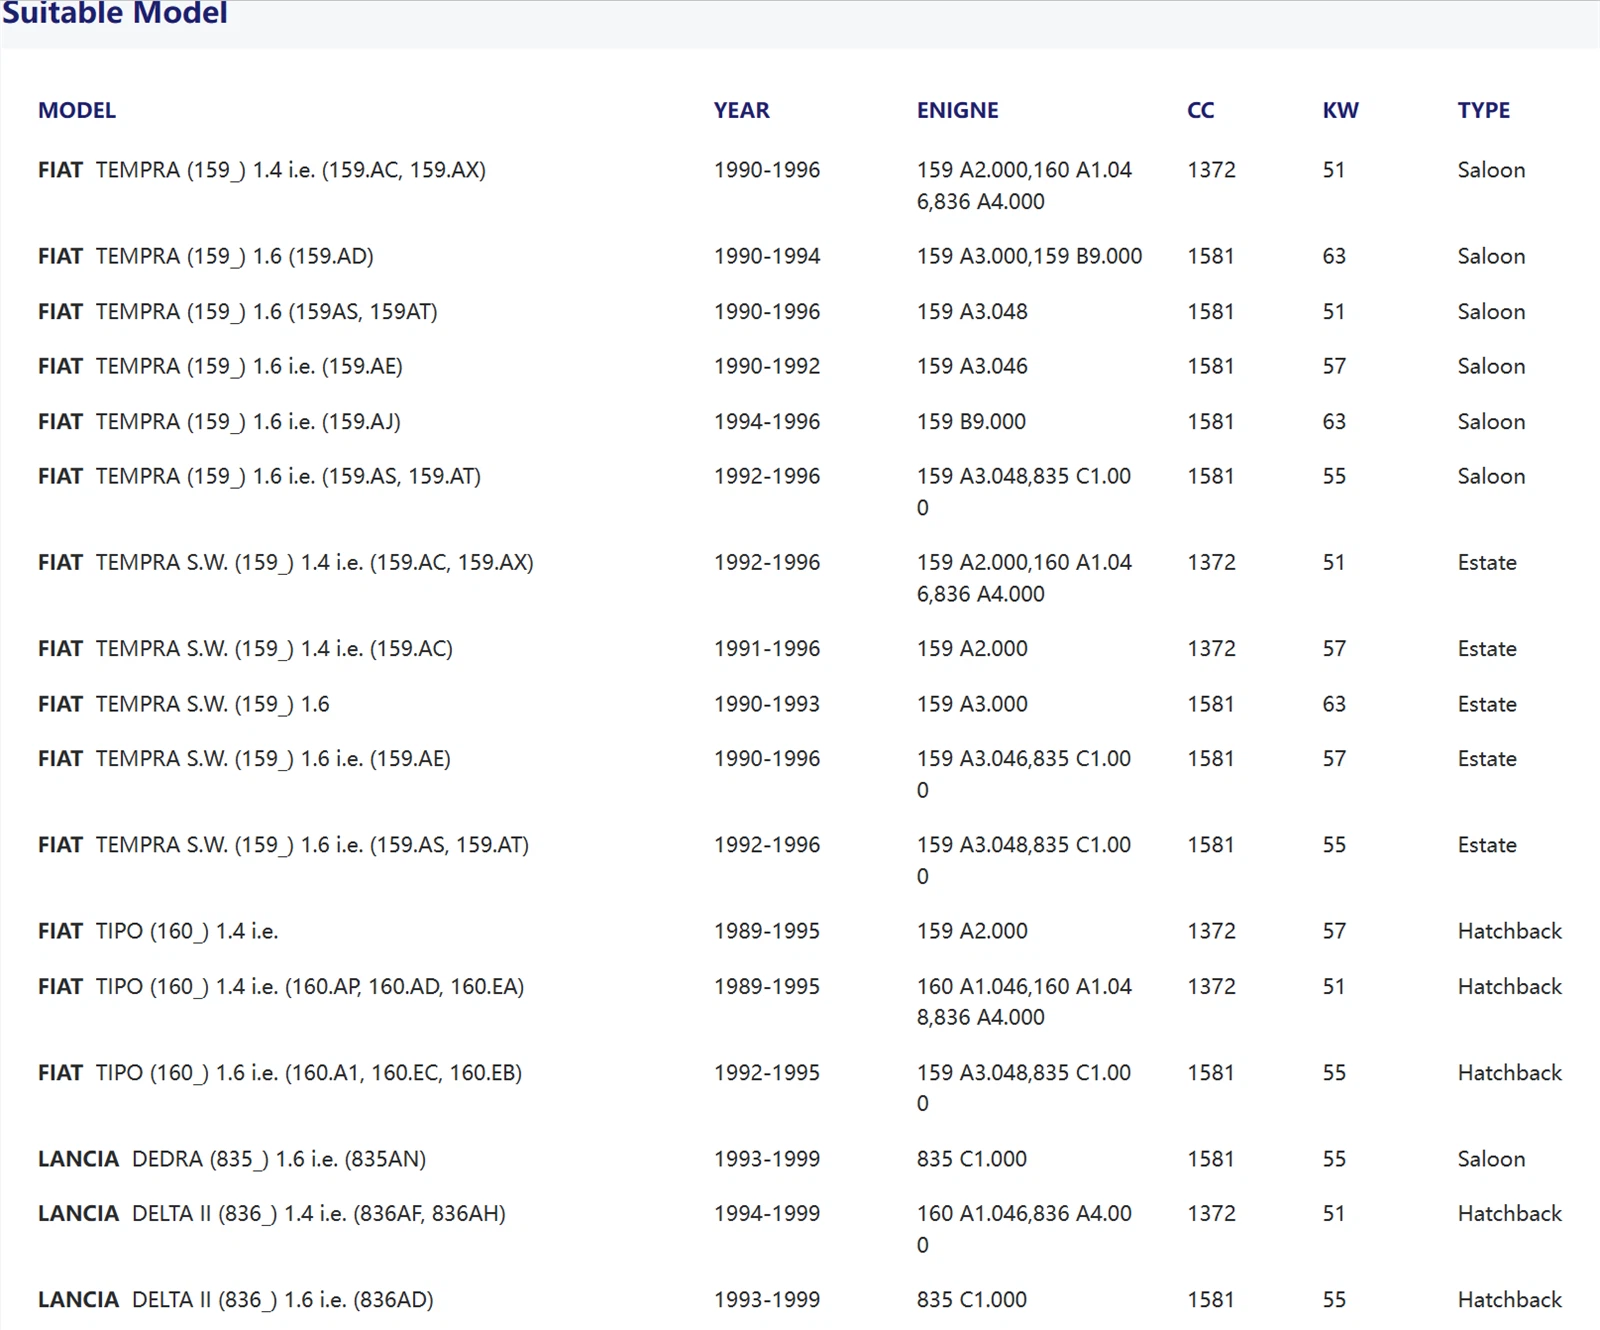Click year 1990-1994 for TEMPRA 1.6 (159.AD)
The image size is (1600, 1330).
767,256
